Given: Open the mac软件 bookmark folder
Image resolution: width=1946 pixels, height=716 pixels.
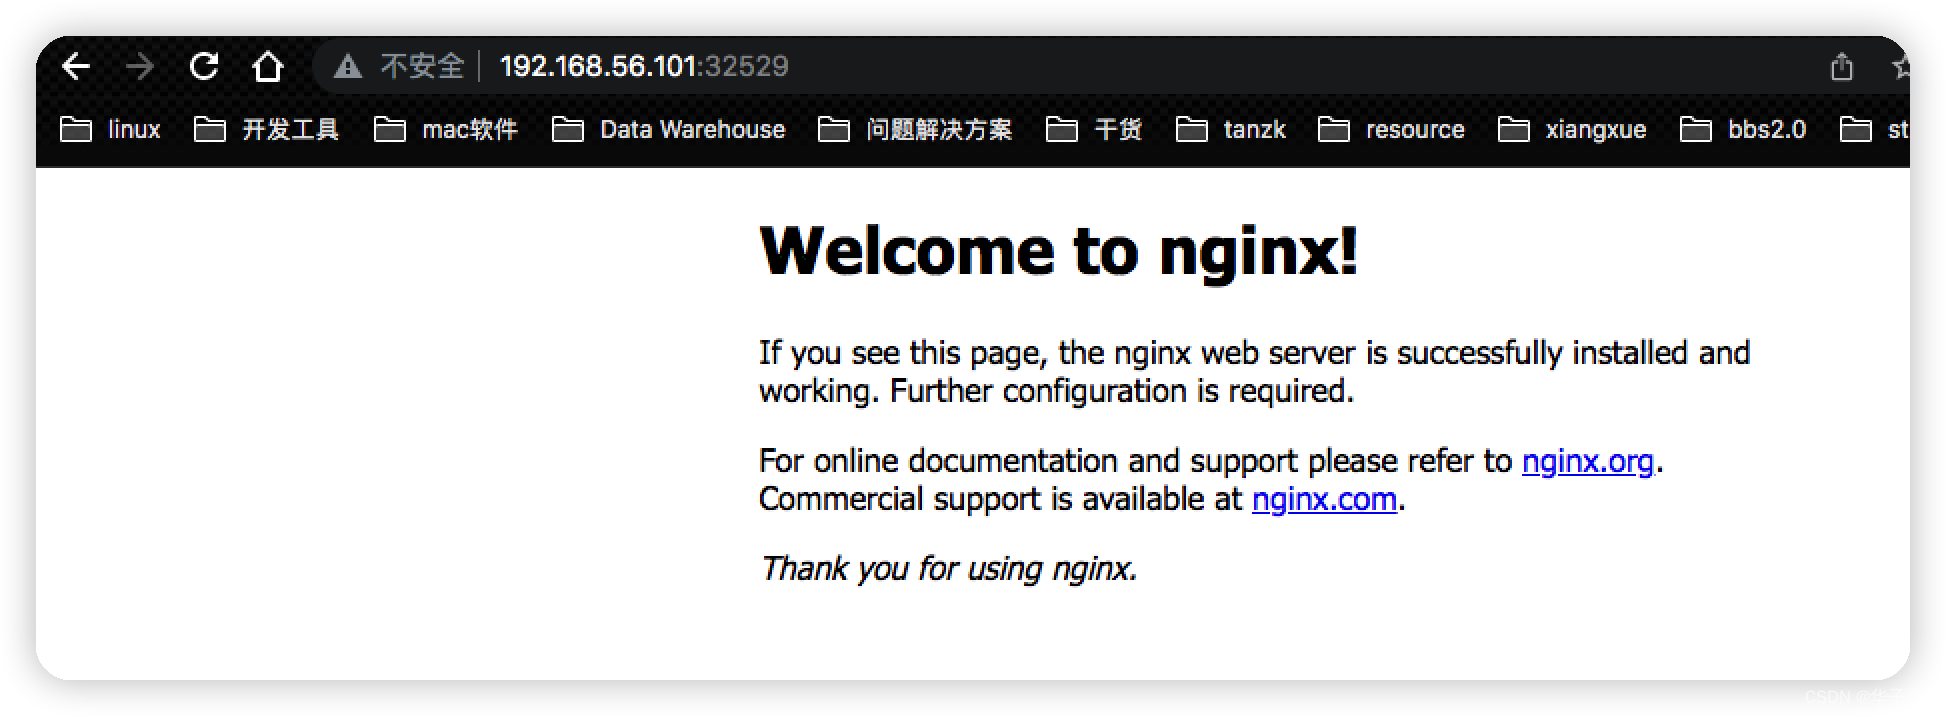Looking at the screenshot, I should point(446,129).
